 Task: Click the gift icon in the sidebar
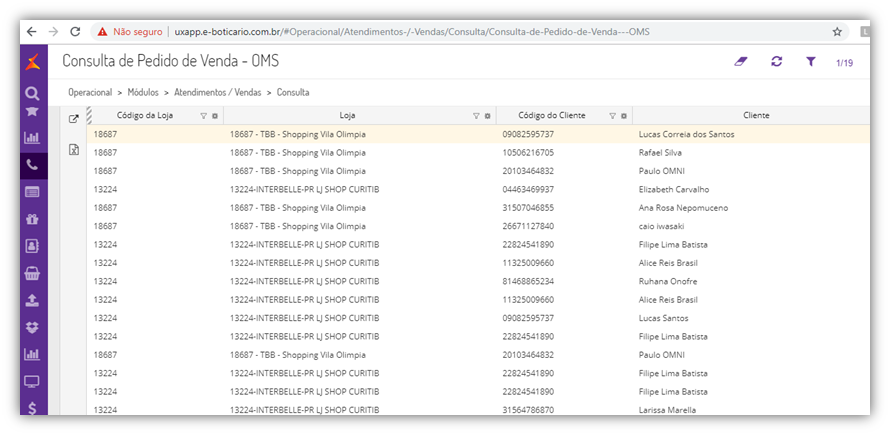[x=32, y=219]
